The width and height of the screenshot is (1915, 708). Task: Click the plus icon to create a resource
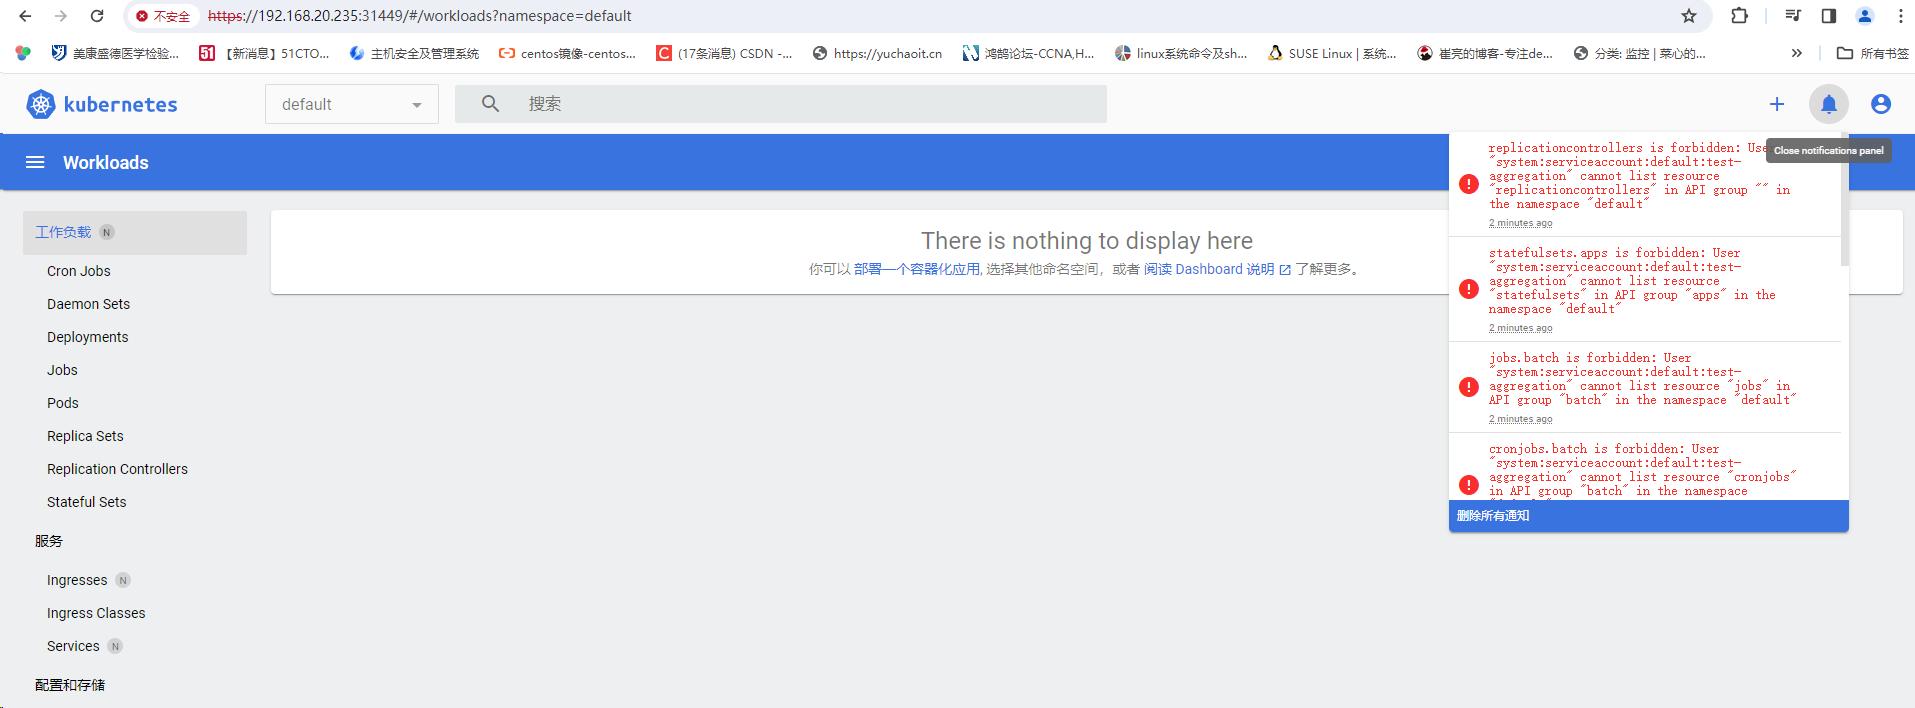tap(1777, 104)
